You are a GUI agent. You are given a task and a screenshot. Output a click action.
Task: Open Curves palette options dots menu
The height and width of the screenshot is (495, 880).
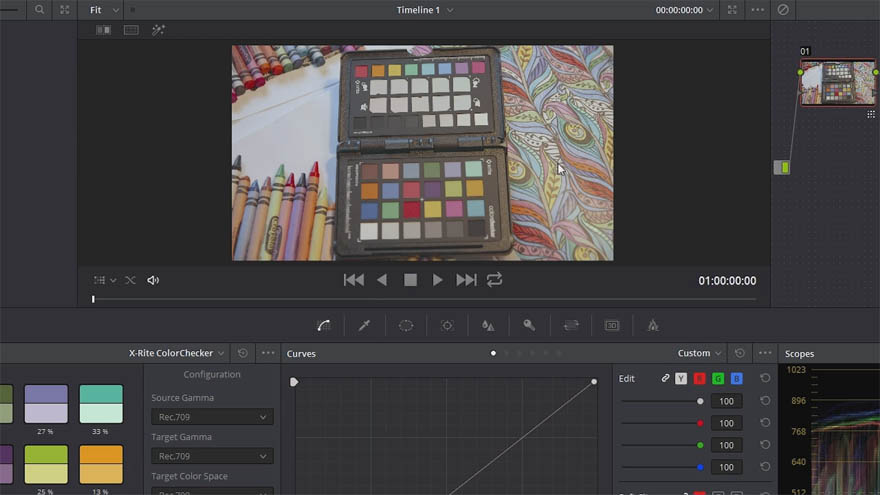765,353
